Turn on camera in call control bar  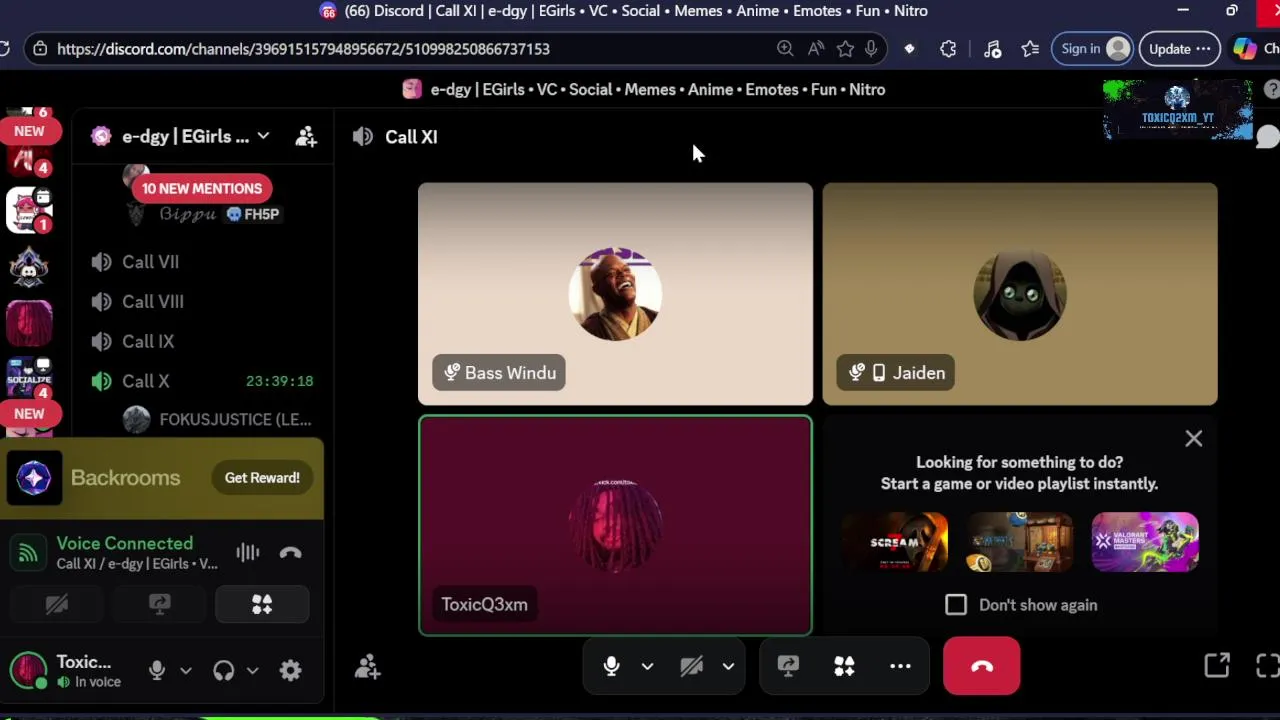[x=691, y=666]
